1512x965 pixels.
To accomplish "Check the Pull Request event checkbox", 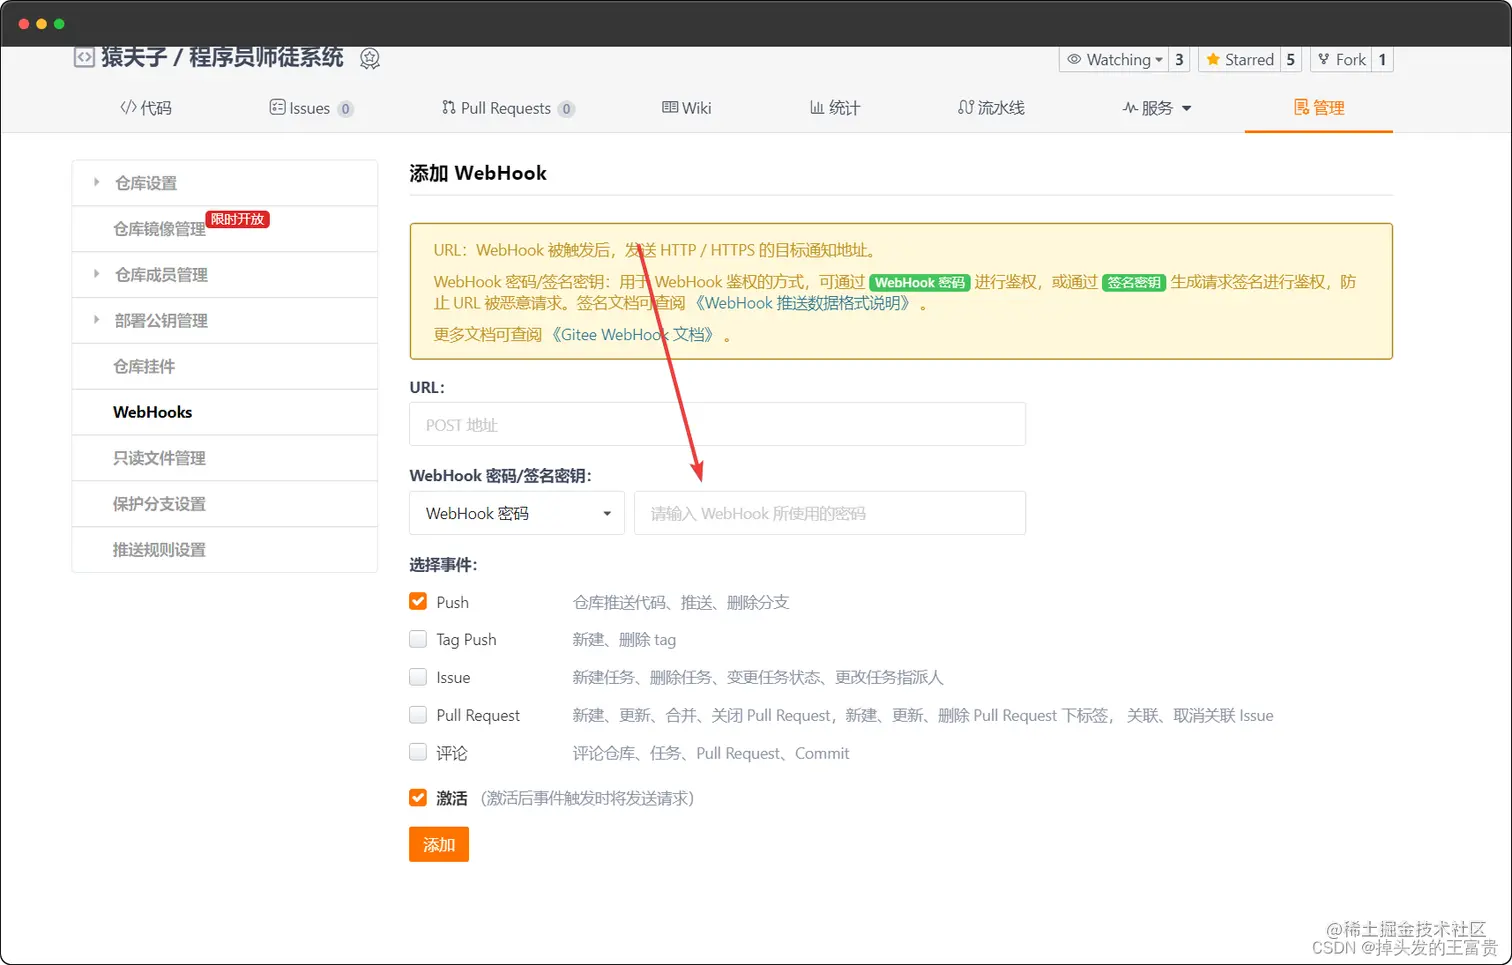I will point(418,715).
